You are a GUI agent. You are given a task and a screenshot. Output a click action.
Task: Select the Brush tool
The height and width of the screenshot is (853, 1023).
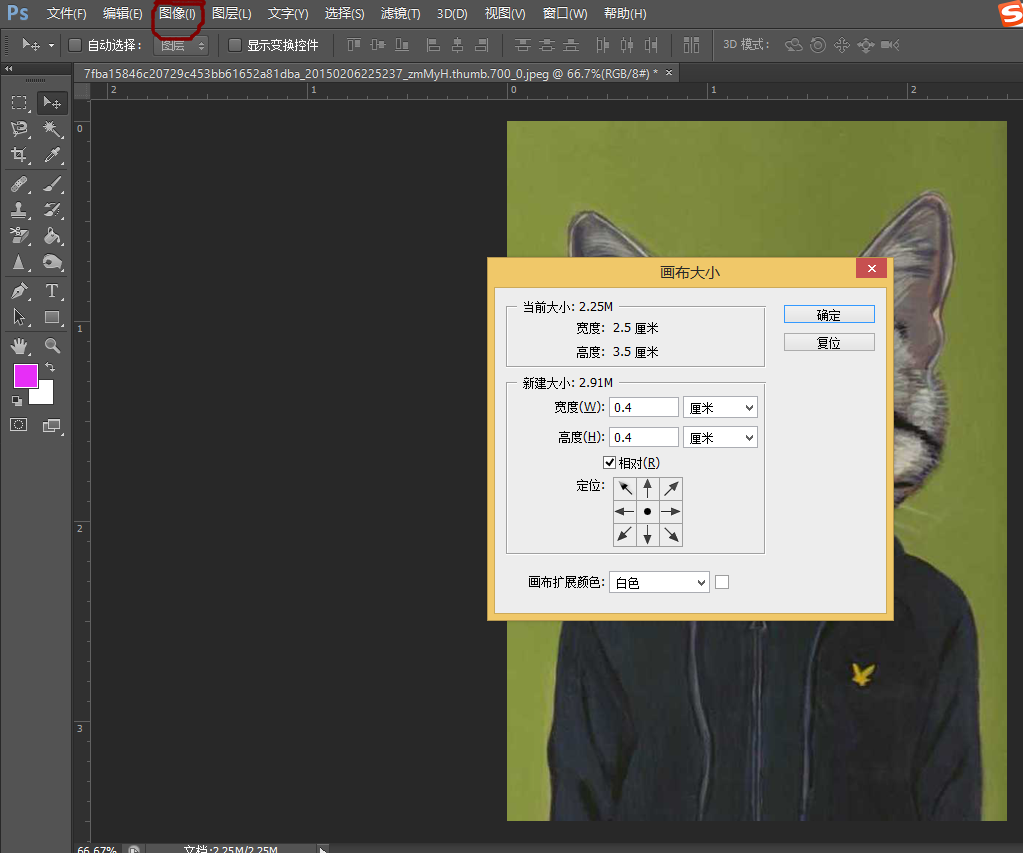[52, 184]
